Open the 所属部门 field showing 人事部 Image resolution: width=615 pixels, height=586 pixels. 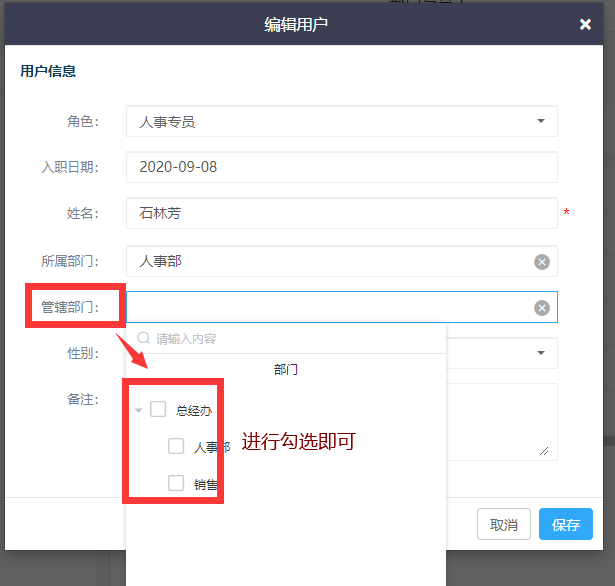click(342, 261)
